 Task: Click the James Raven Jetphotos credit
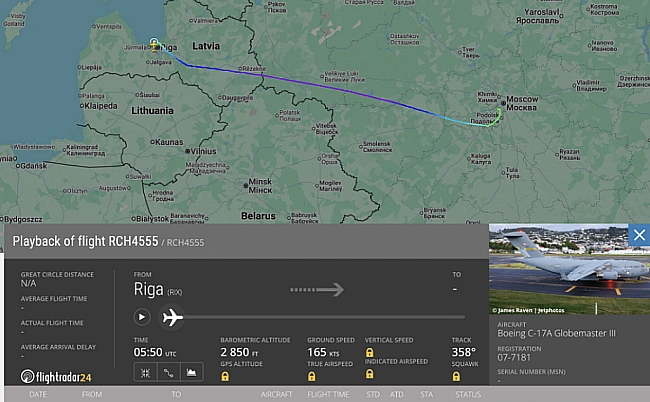pyautogui.click(x=528, y=310)
